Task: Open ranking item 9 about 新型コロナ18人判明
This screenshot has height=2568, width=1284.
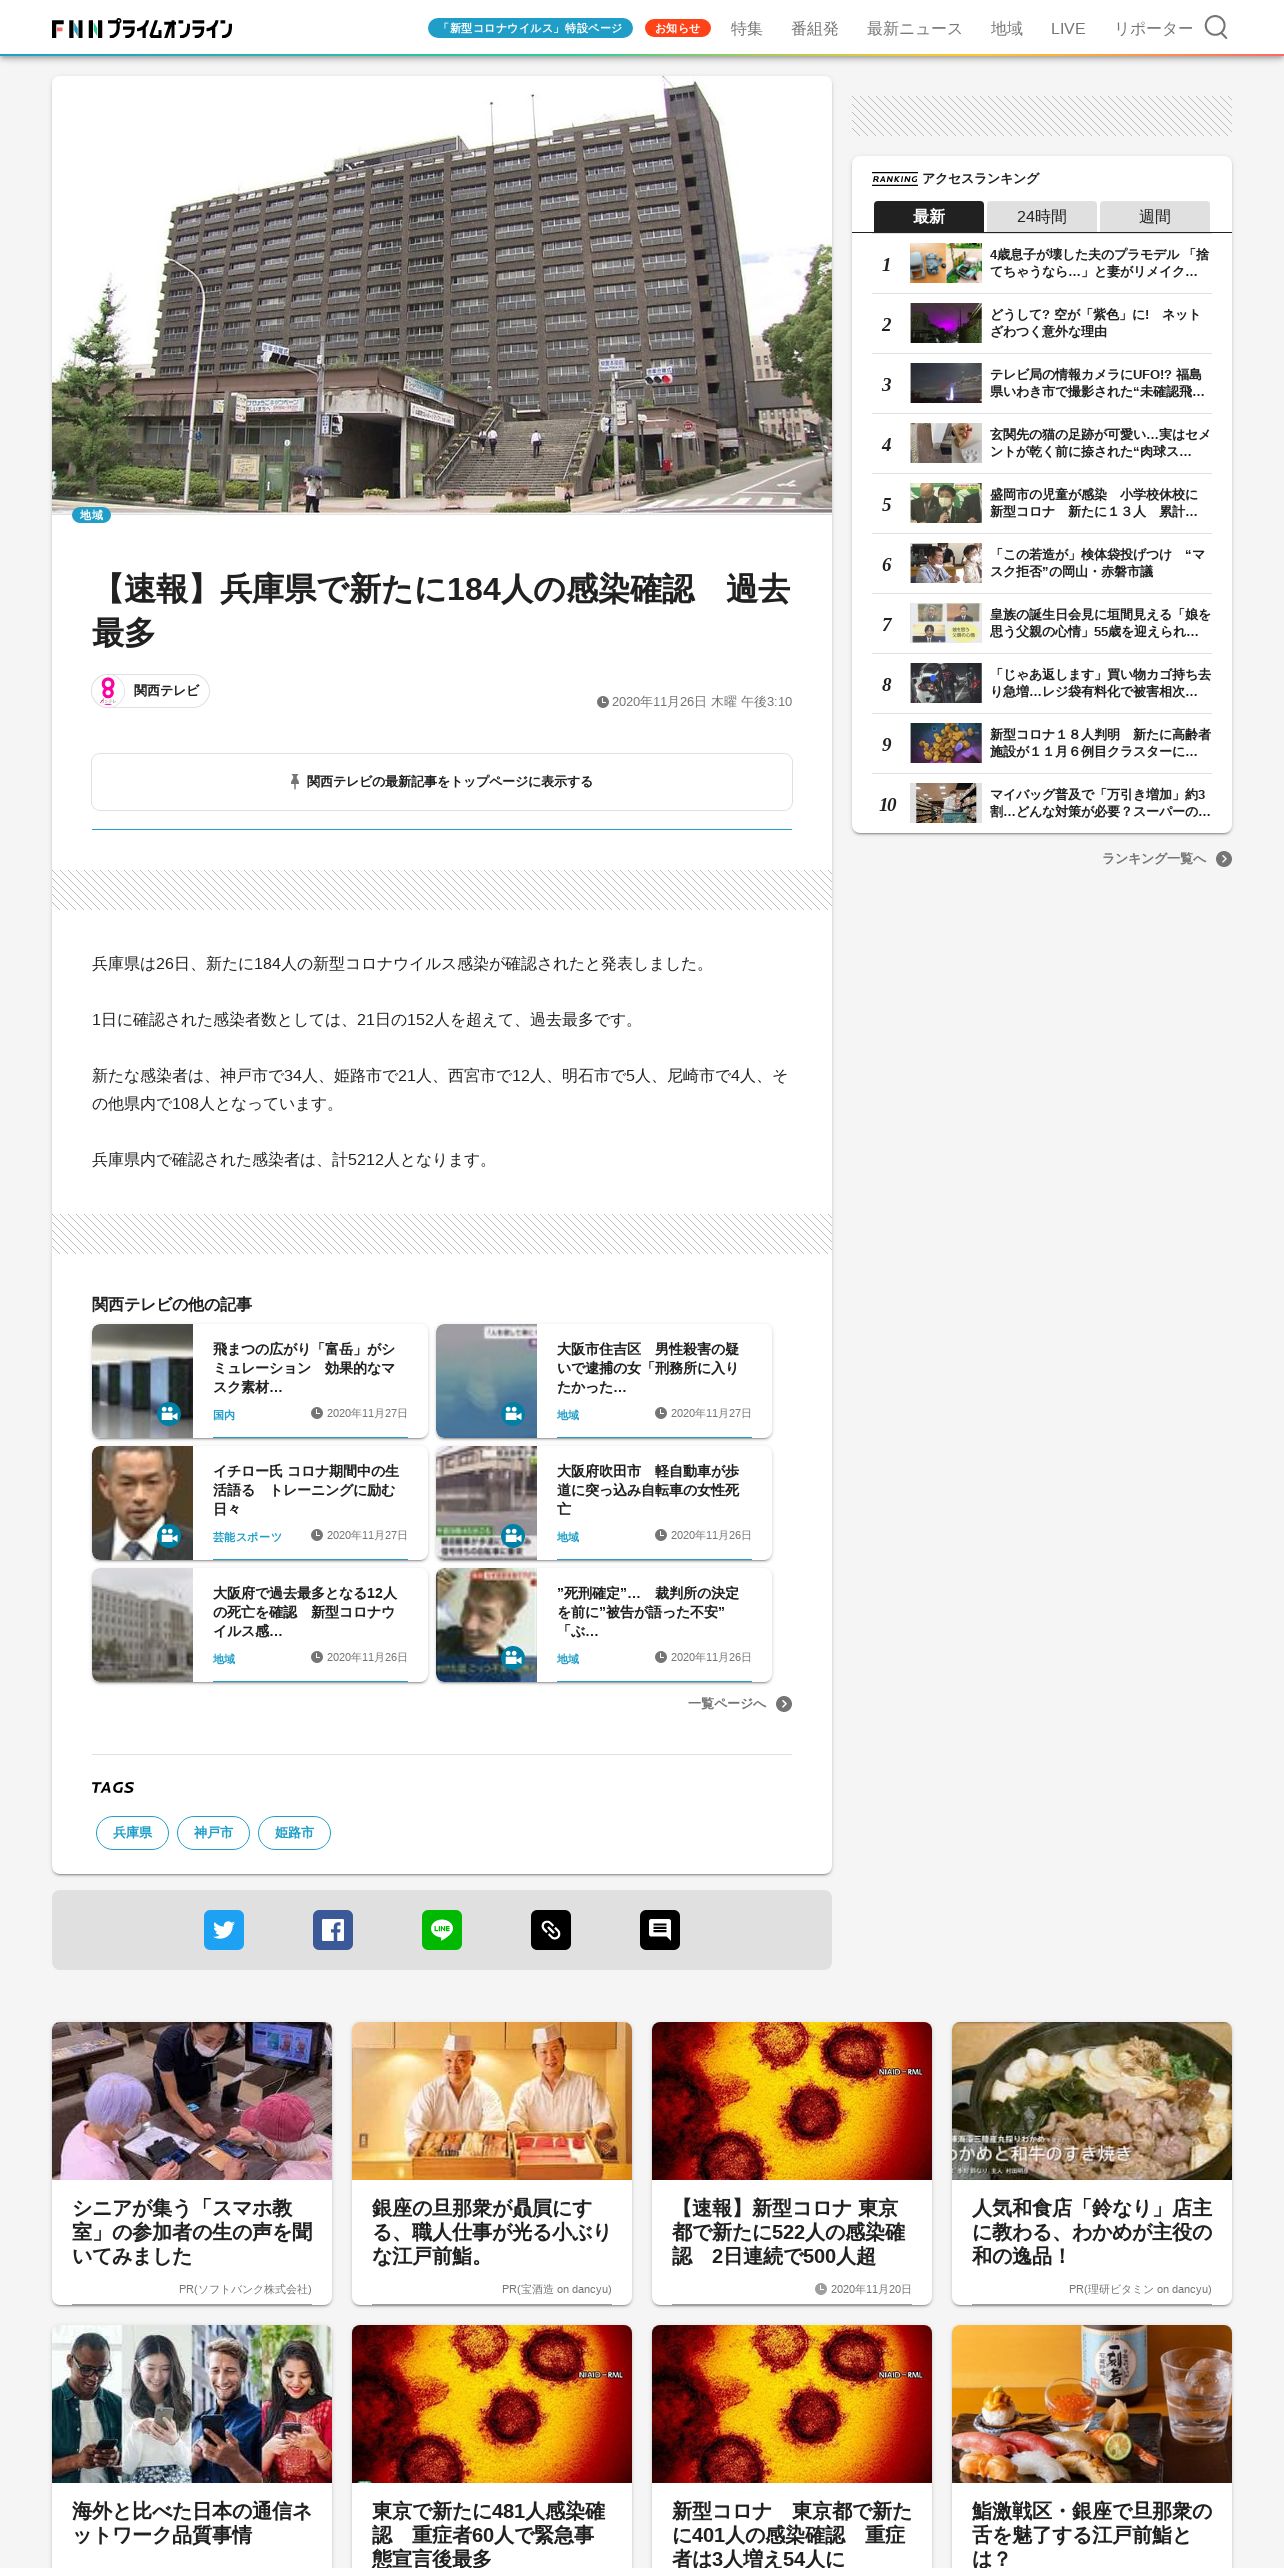Action: (1042, 744)
